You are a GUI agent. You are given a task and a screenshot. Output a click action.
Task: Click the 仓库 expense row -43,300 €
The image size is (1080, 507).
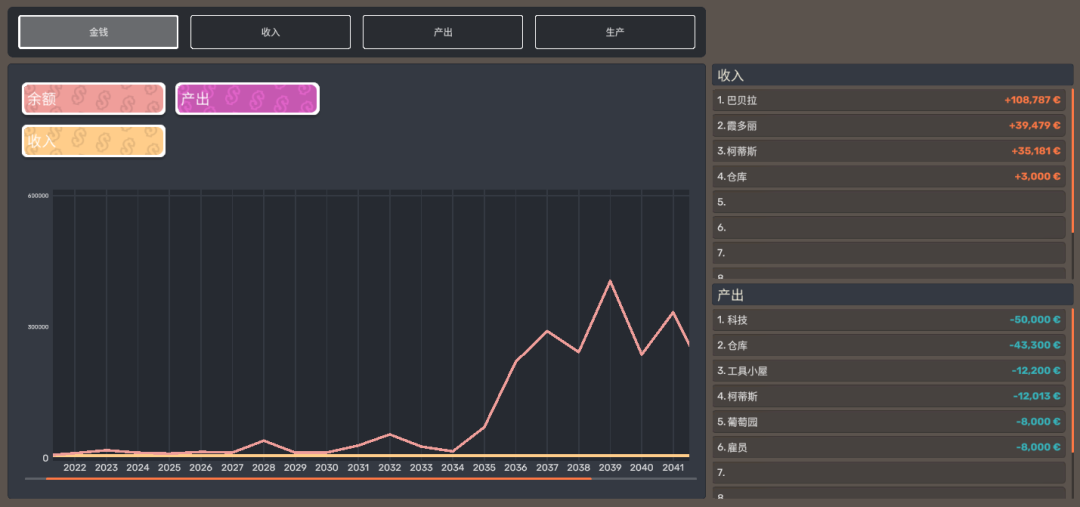click(889, 346)
